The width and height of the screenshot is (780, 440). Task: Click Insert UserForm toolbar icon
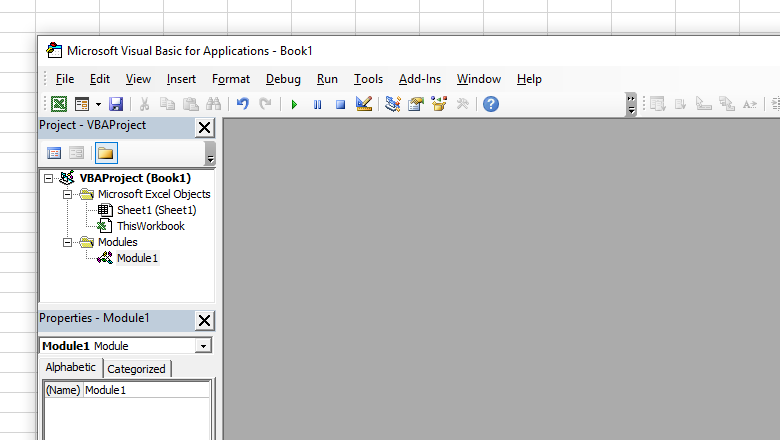82,104
